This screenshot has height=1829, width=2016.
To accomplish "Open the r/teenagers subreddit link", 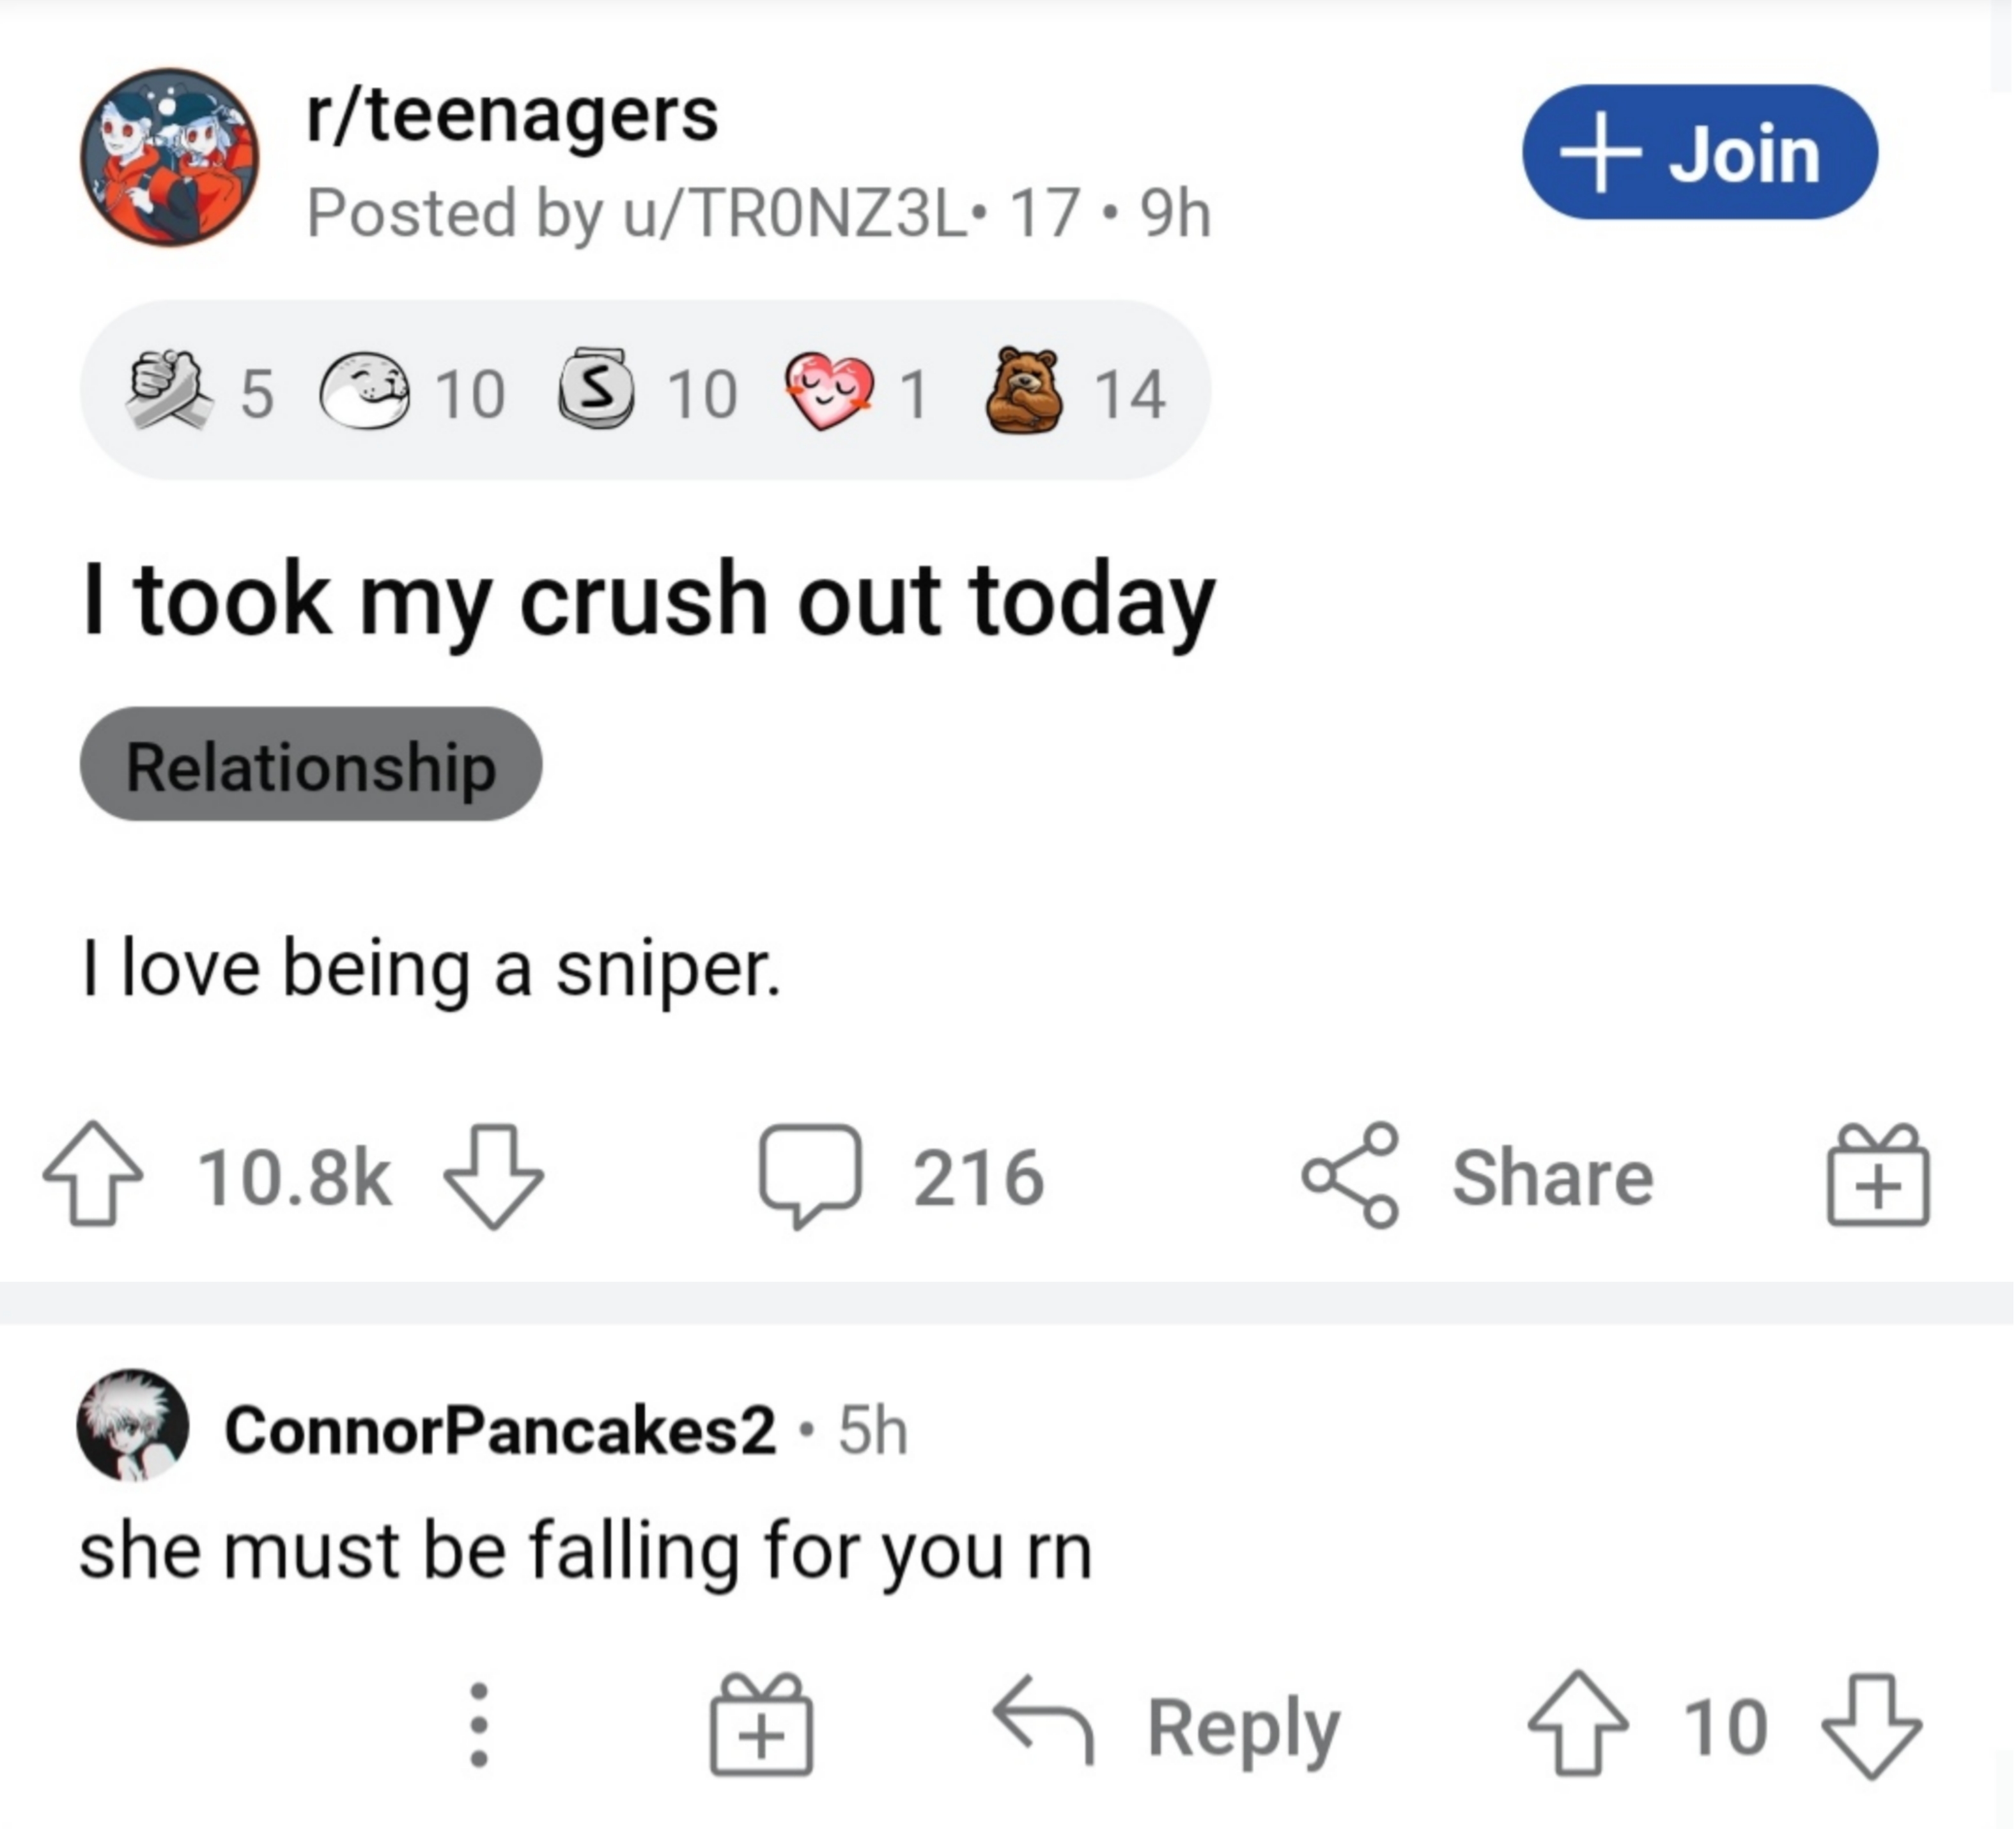I will point(512,115).
